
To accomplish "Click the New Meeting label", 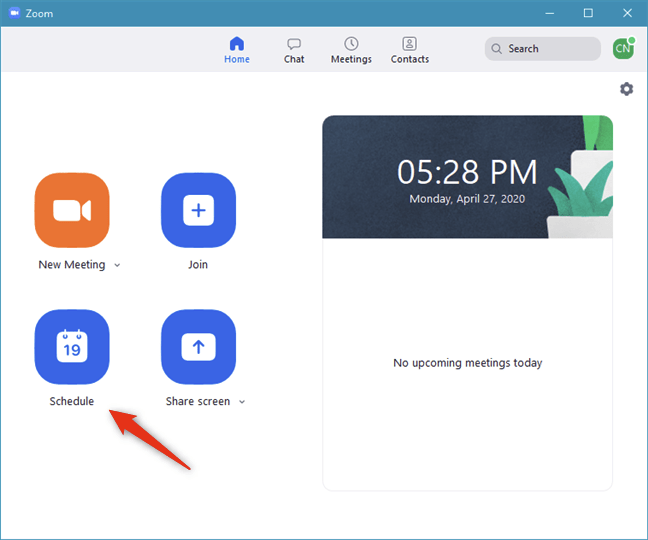I will tap(72, 264).
